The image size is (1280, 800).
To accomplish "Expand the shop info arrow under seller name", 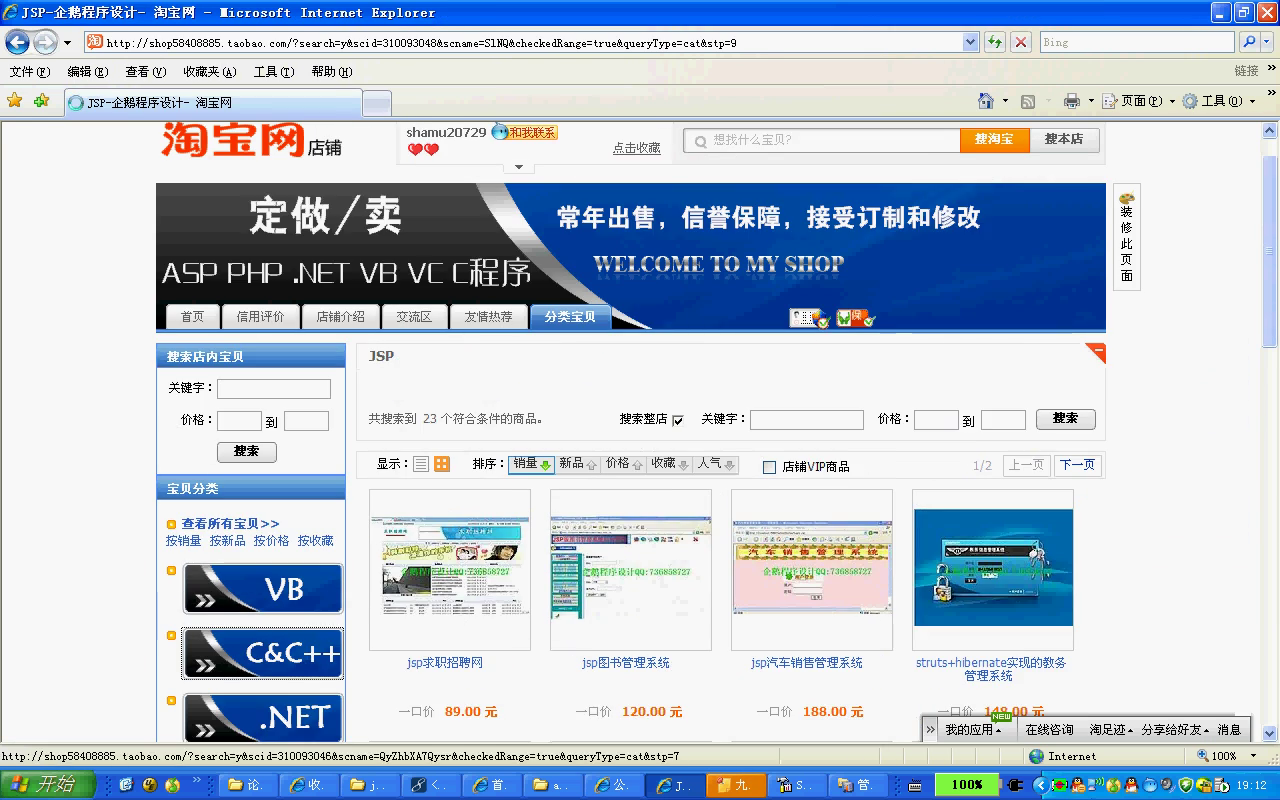I will tap(518, 167).
